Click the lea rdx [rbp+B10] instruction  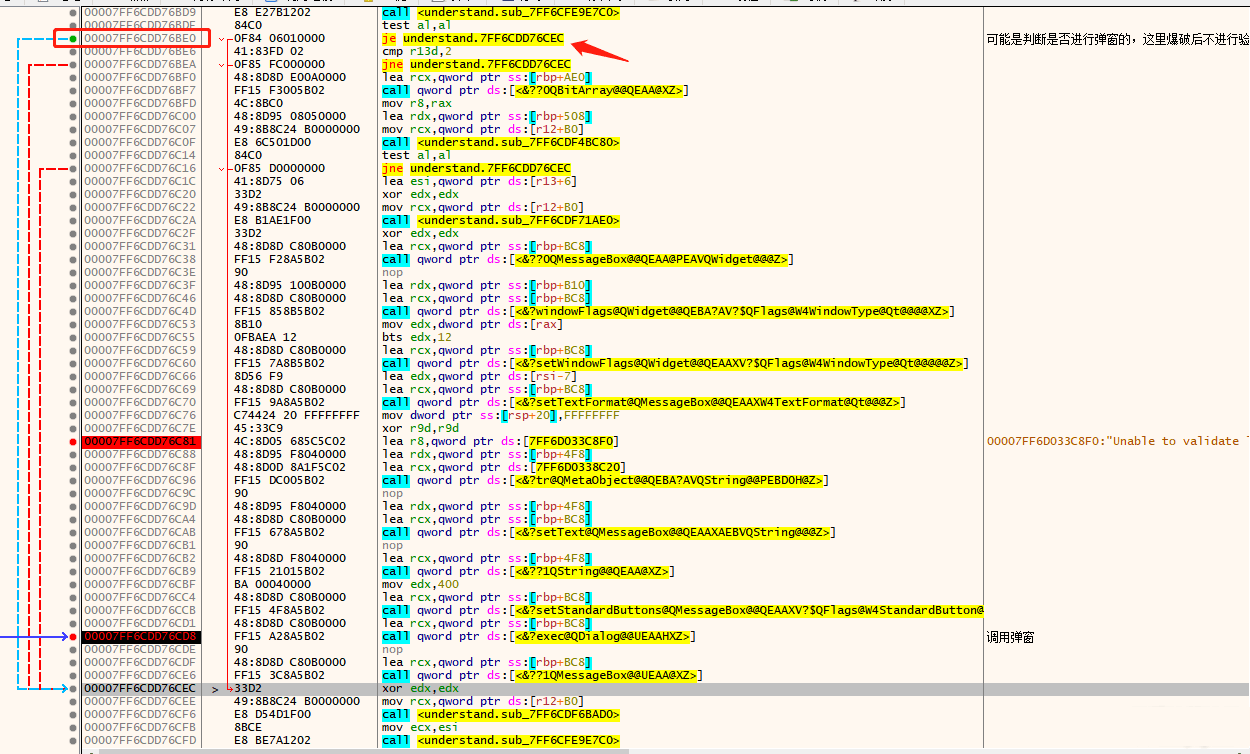(x=486, y=285)
